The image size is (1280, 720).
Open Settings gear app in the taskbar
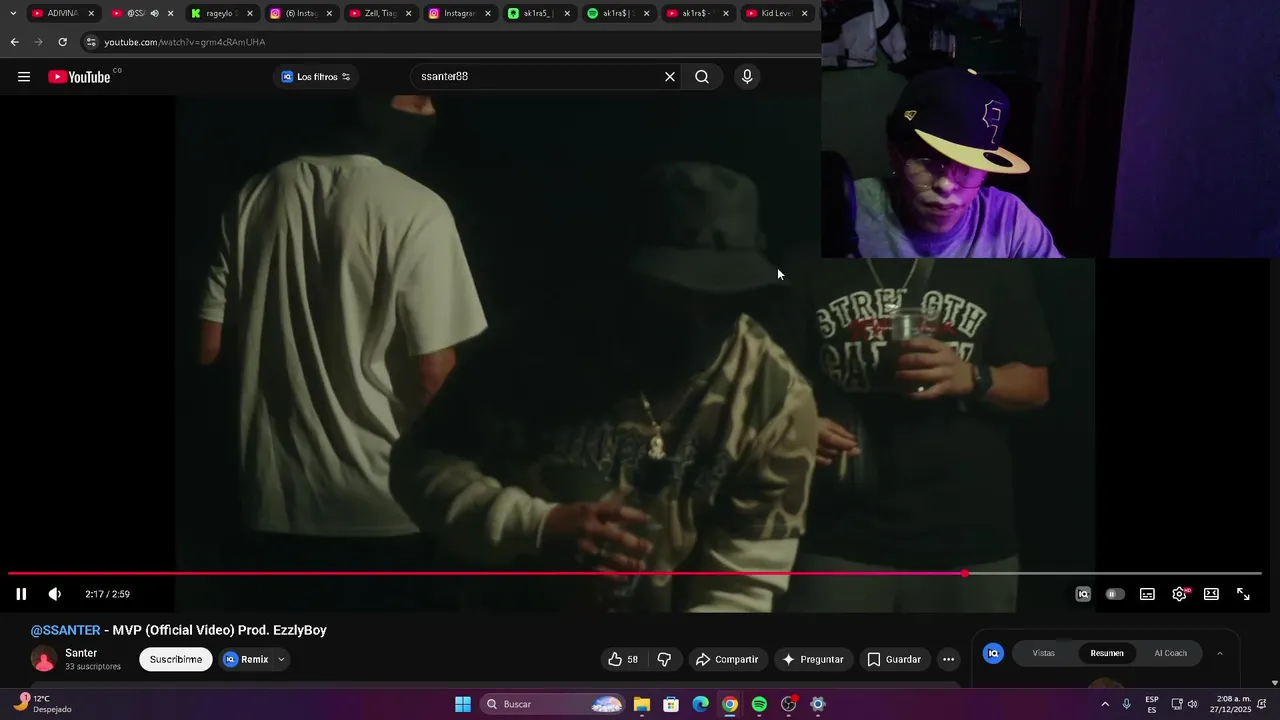818,704
